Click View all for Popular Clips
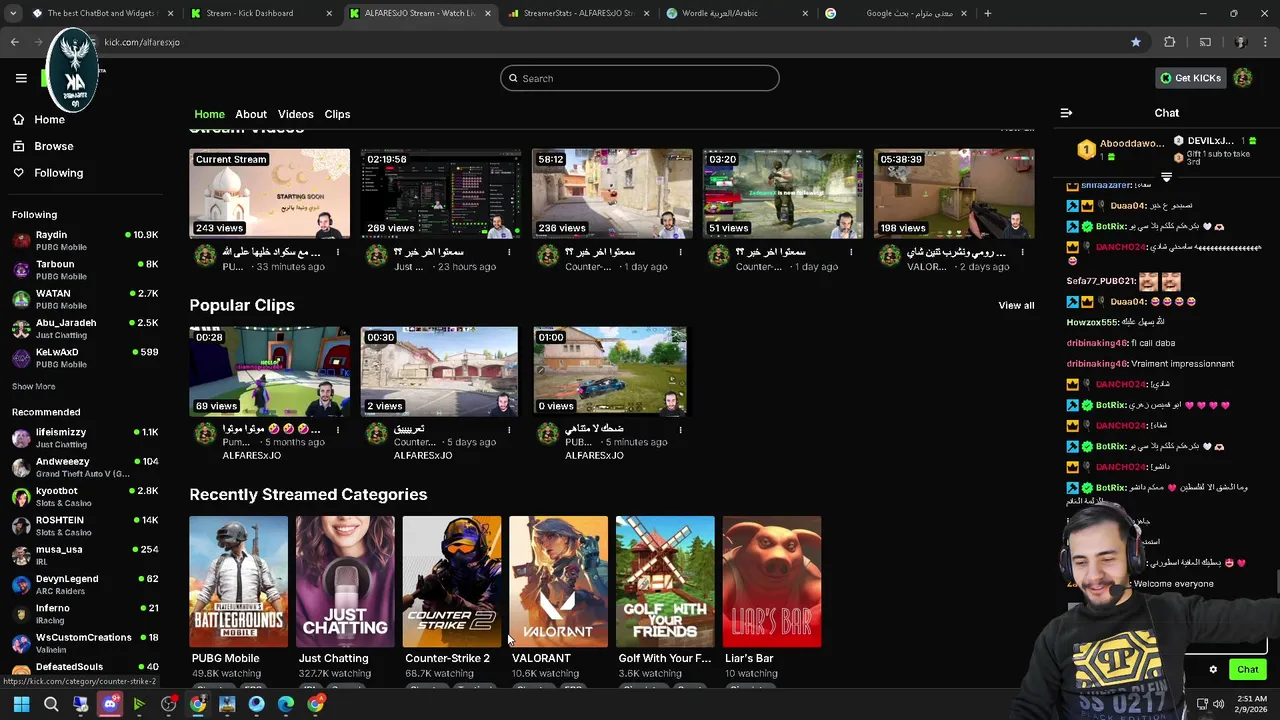Image resolution: width=1280 pixels, height=720 pixels. click(x=1016, y=305)
